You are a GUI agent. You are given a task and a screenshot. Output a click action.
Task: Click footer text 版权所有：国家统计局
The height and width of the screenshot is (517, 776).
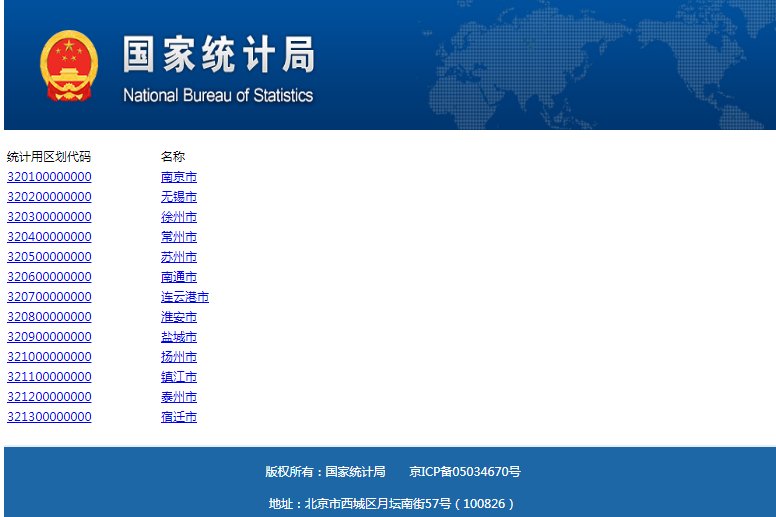coord(325,471)
